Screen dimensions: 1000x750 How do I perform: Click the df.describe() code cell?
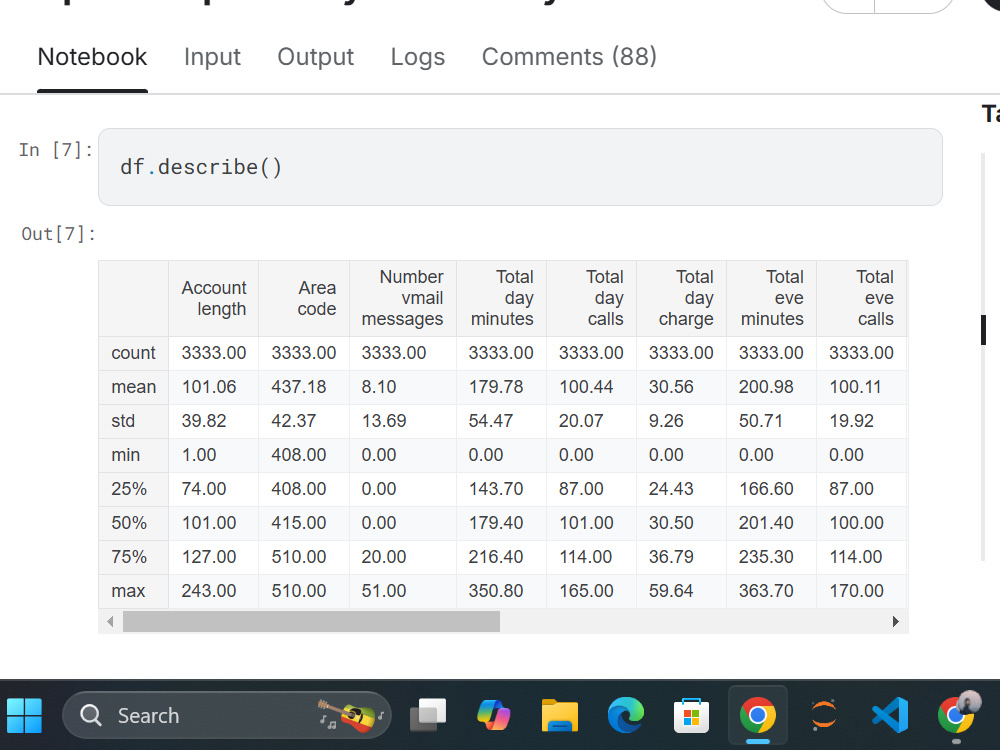click(520, 167)
